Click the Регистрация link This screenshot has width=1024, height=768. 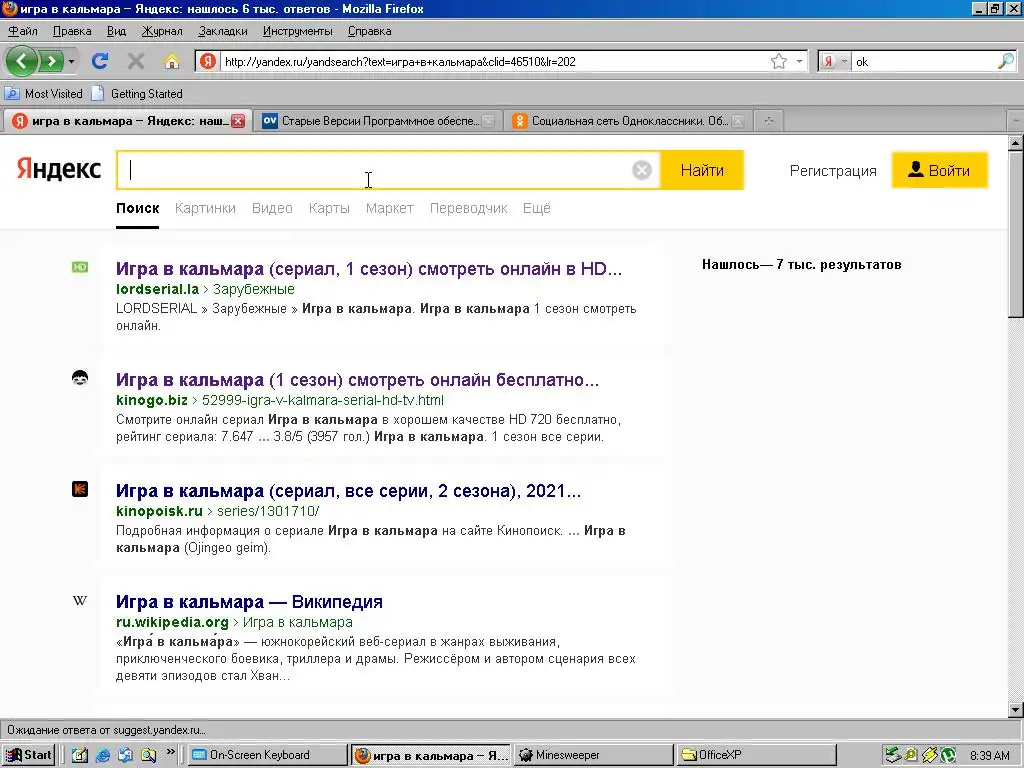point(833,171)
